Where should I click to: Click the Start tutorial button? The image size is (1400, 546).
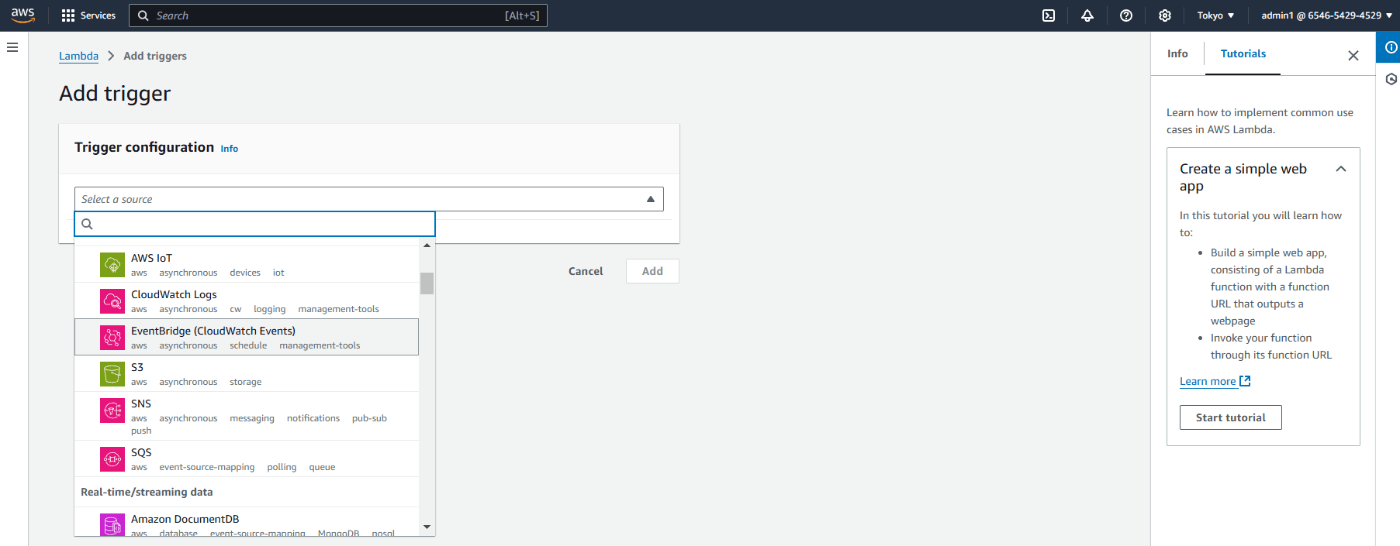(1231, 418)
